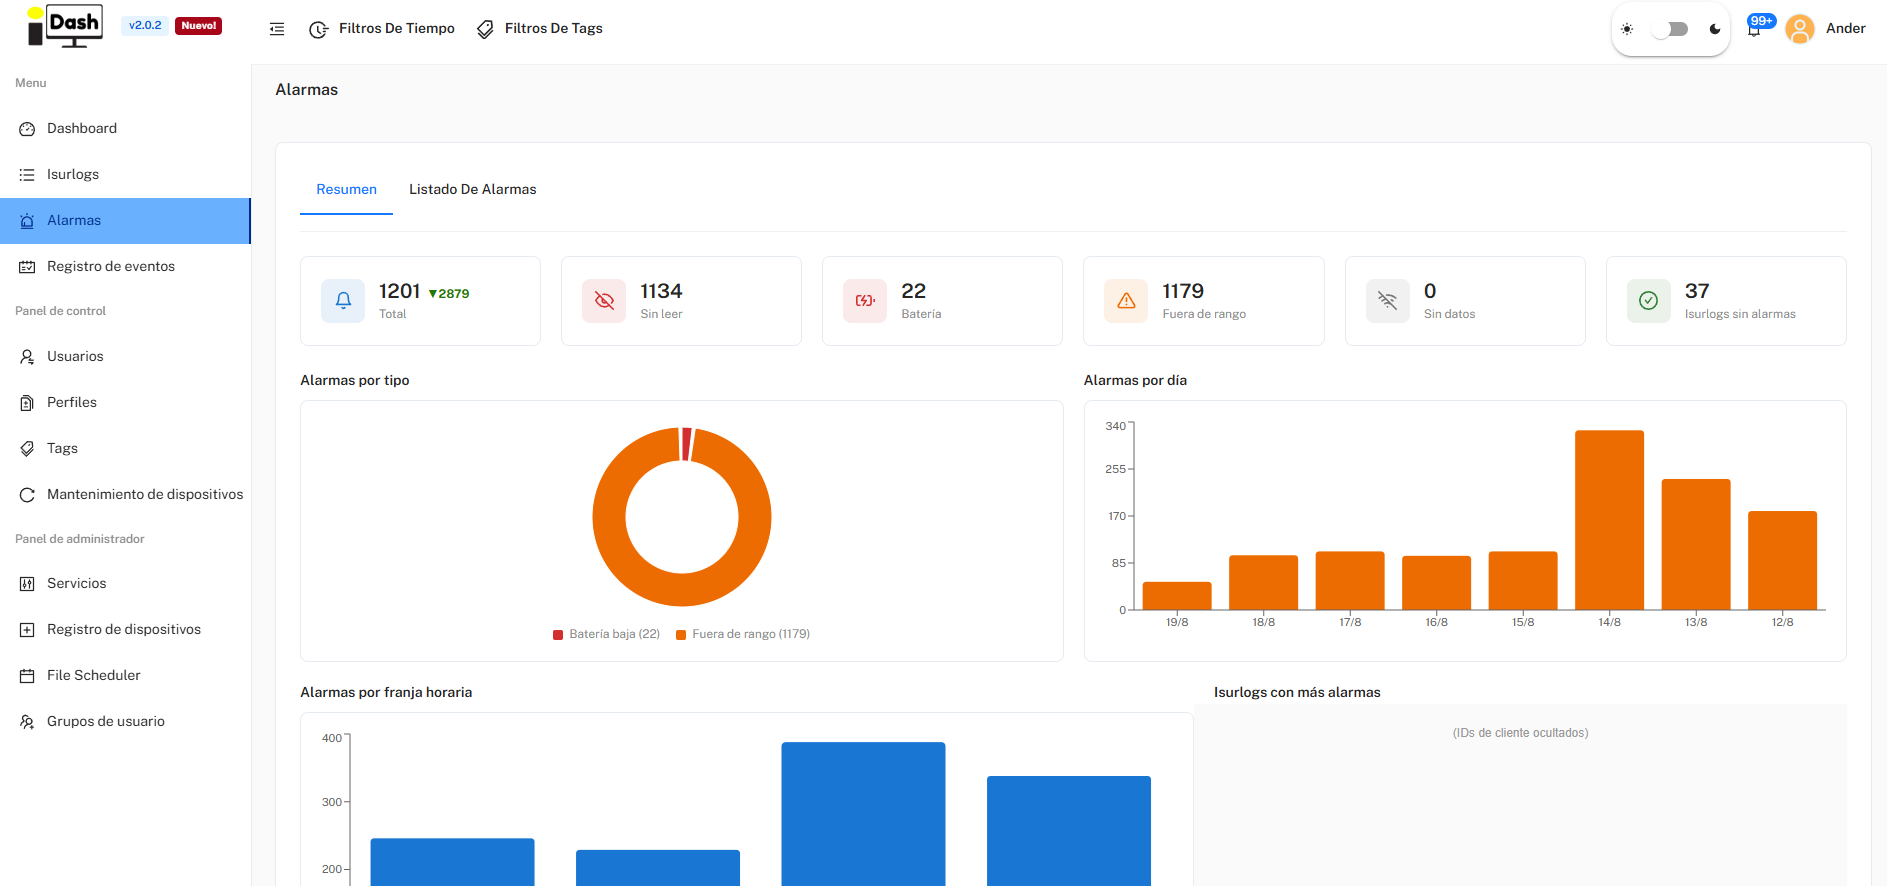Screen dimensions: 1887x886
Task: Click the iDash logo
Action: 65,27
